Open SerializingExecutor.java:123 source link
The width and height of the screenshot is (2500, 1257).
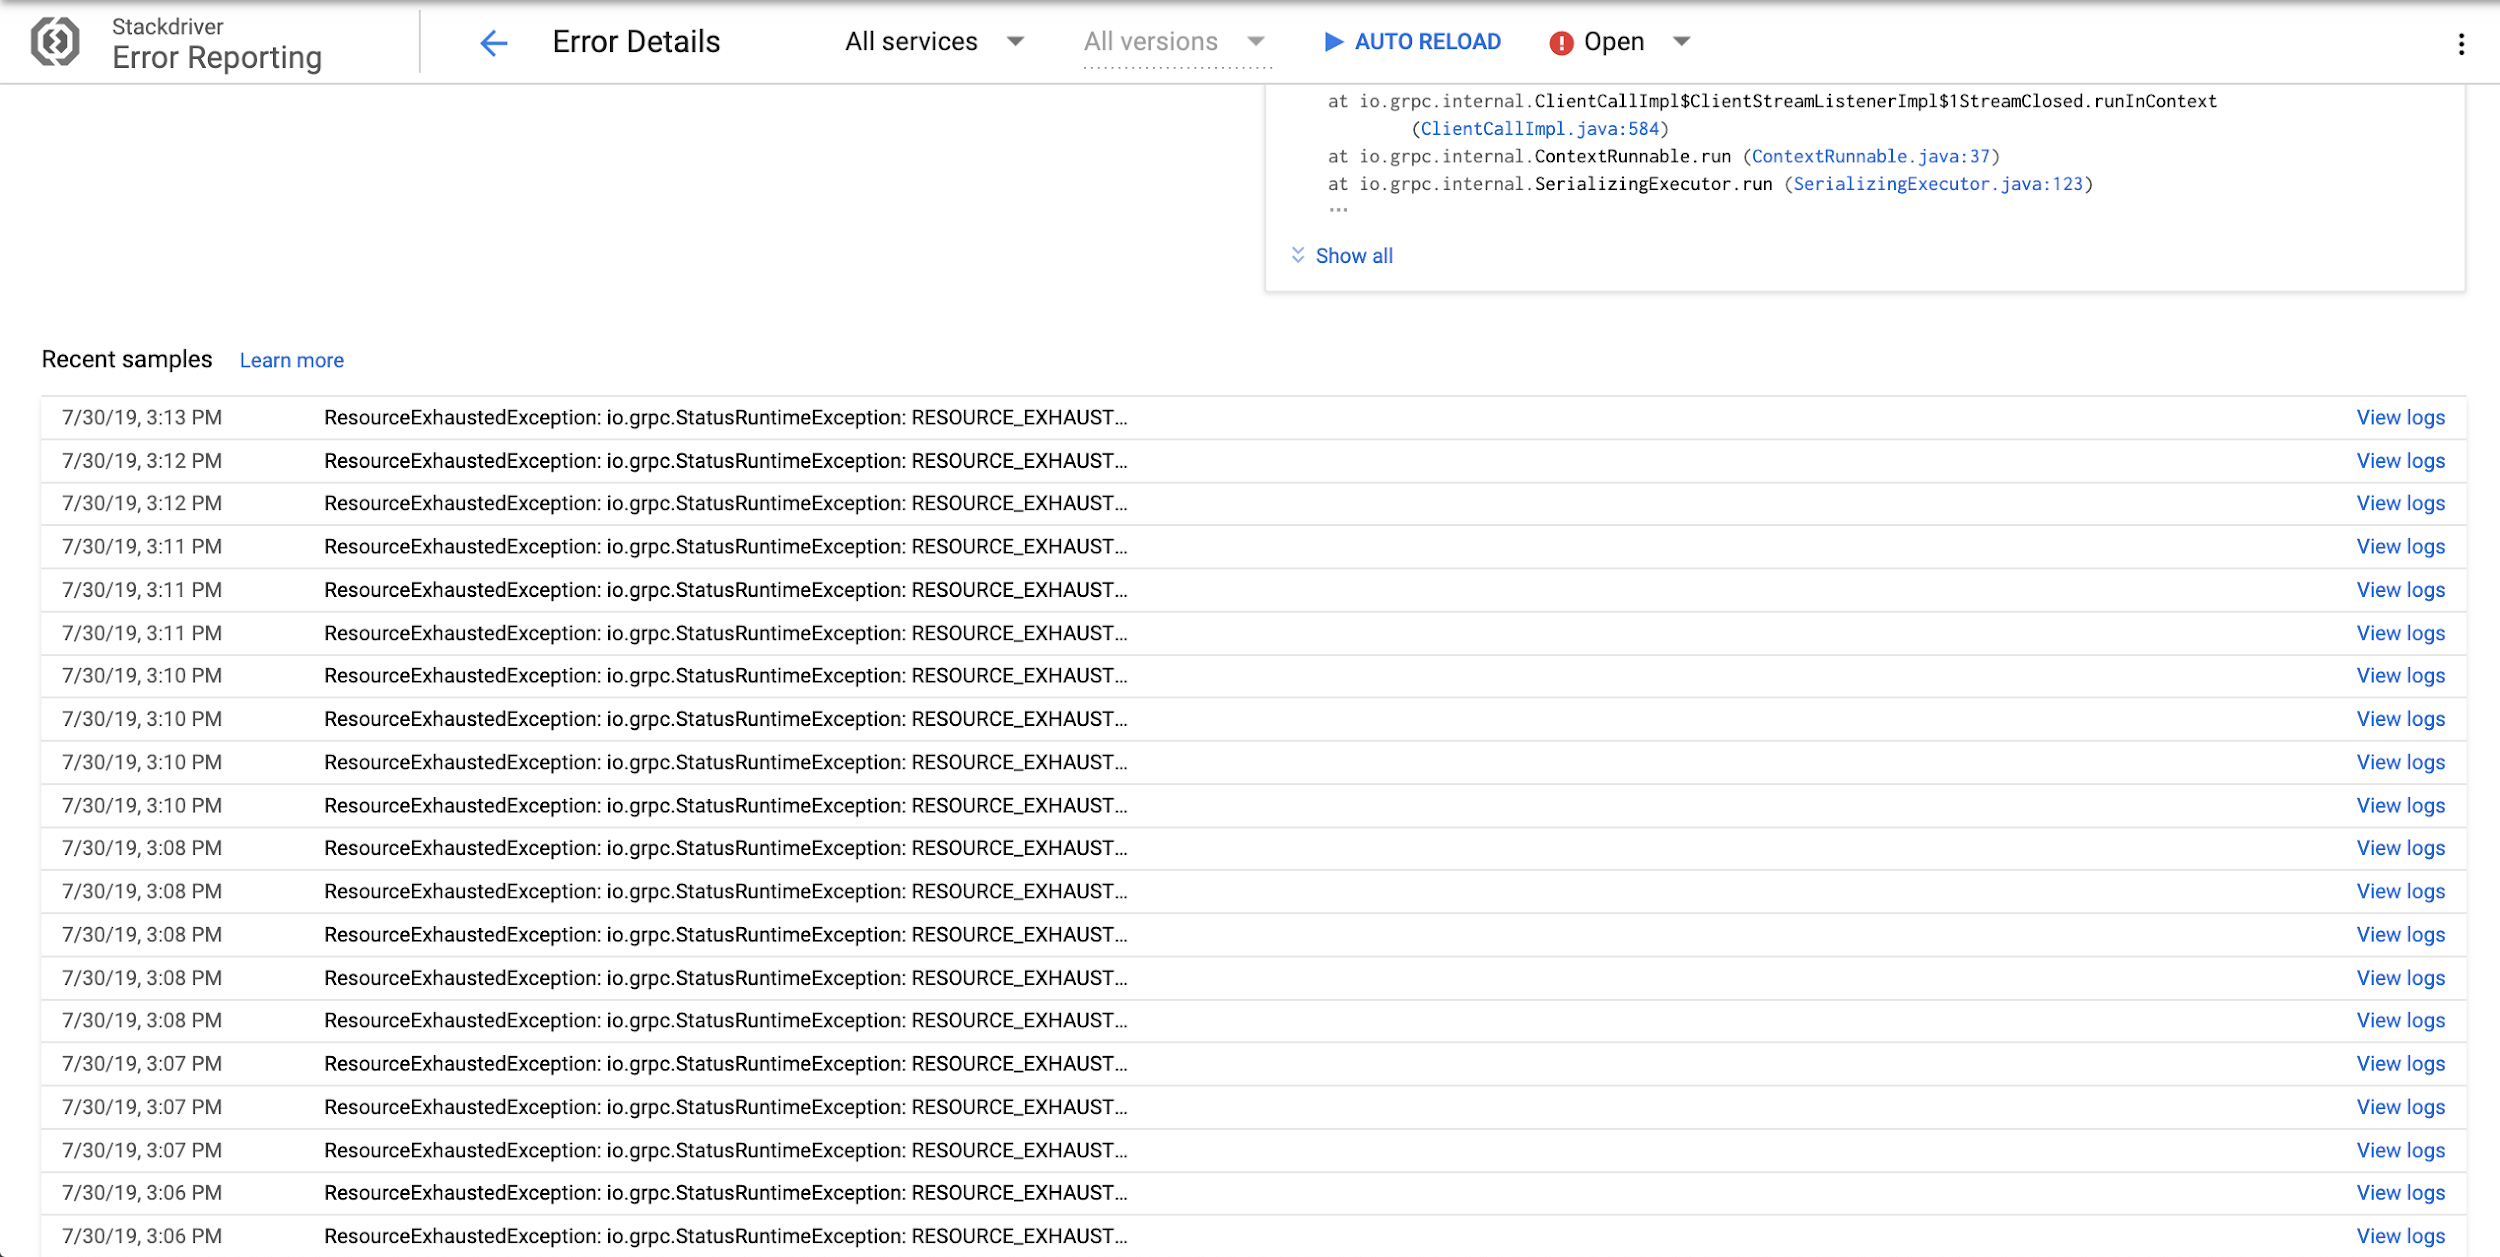[1938, 184]
